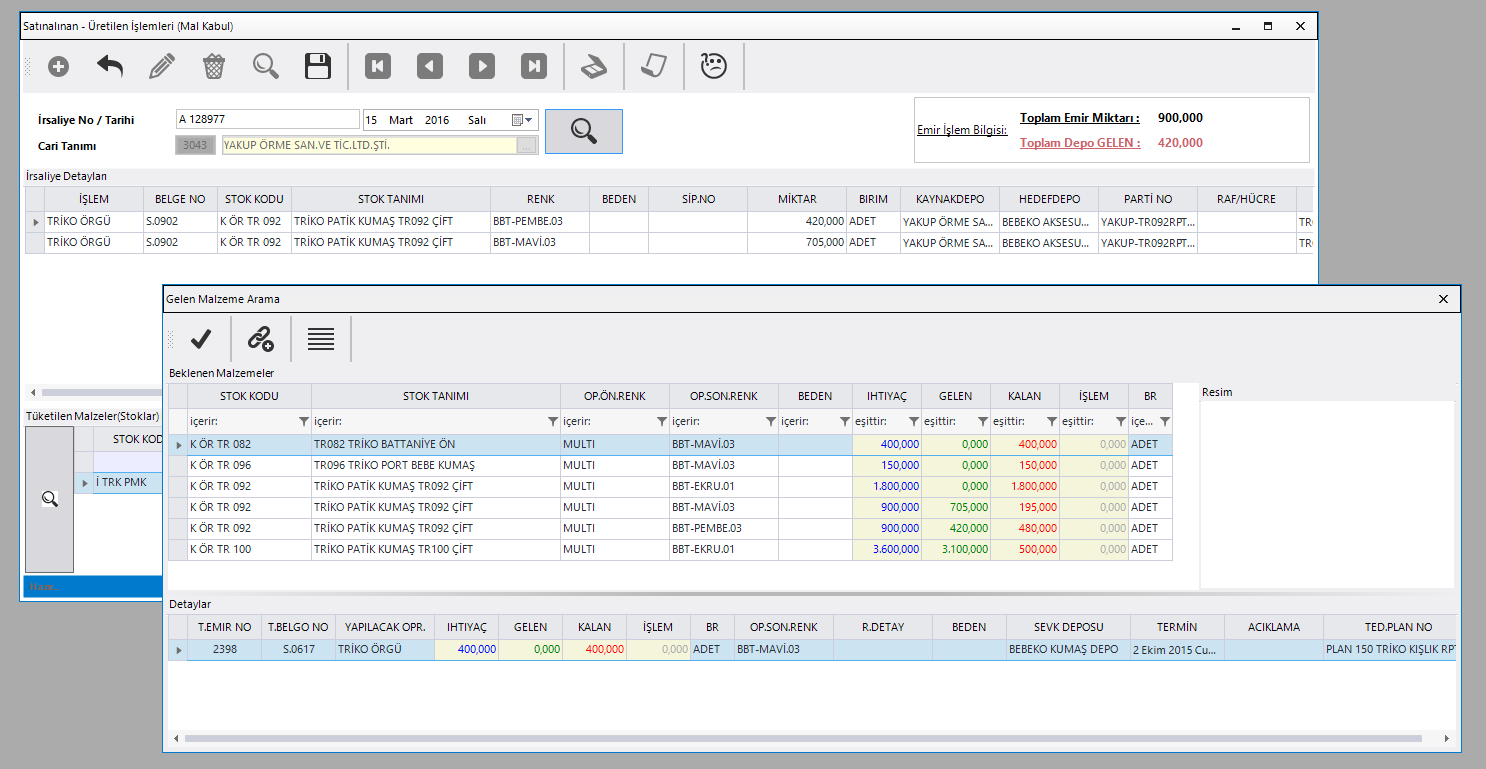Screen dimensions: 1486x769
Task: Click the list lines icon in search dialog
Action: (x=321, y=339)
